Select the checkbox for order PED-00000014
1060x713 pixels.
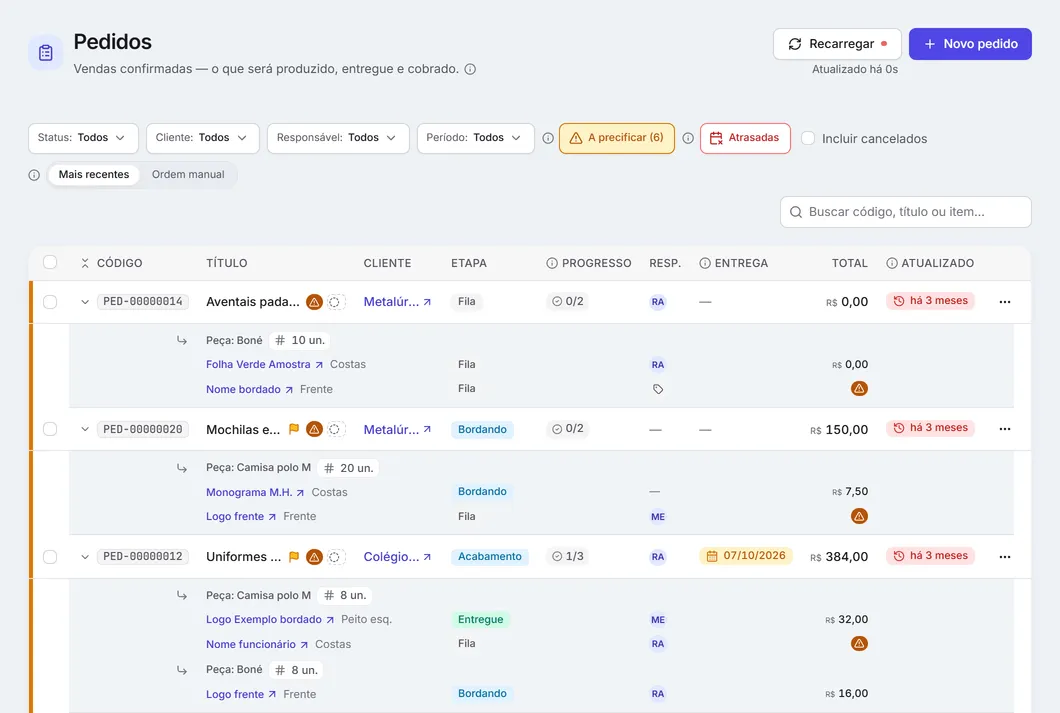click(50, 302)
